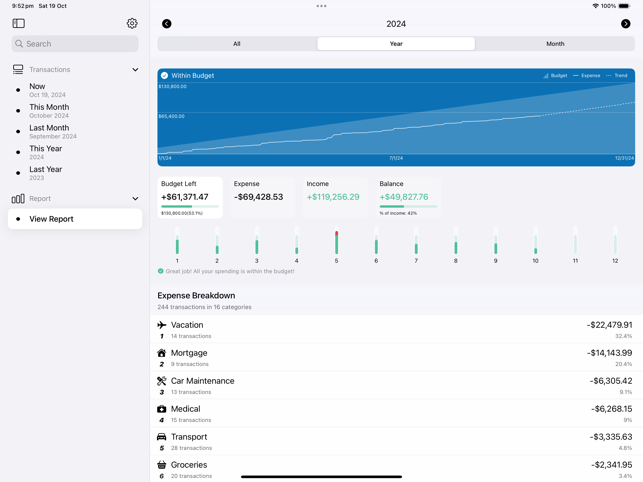Collapse the Report section chevron

pyautogui.click(x=135, y=199)
